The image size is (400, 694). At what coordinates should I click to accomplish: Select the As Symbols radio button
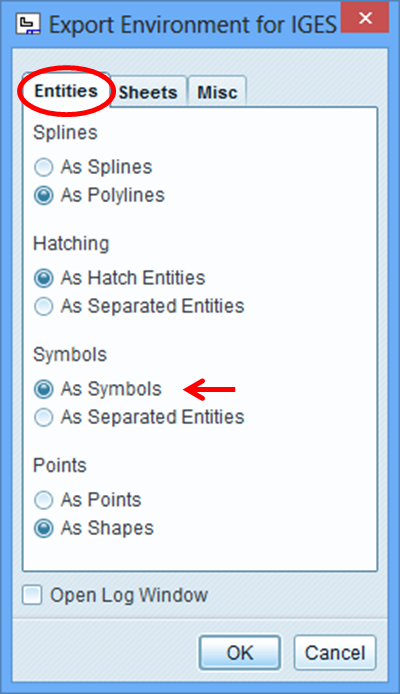(x=98, y=389)
